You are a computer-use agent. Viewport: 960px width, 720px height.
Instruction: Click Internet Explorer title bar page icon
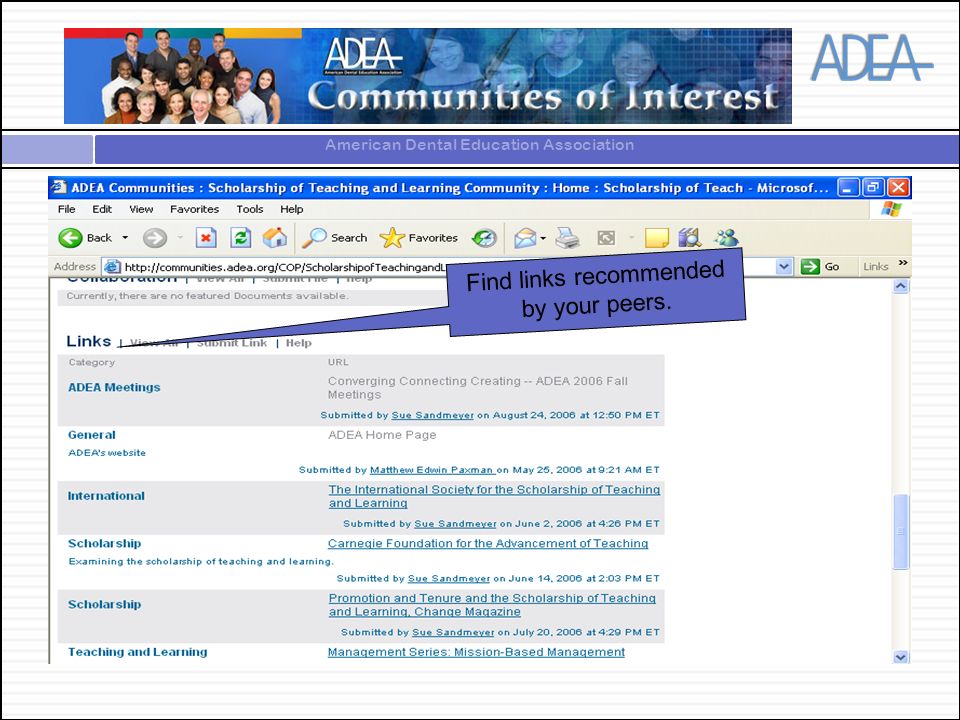tap(59, 187)
